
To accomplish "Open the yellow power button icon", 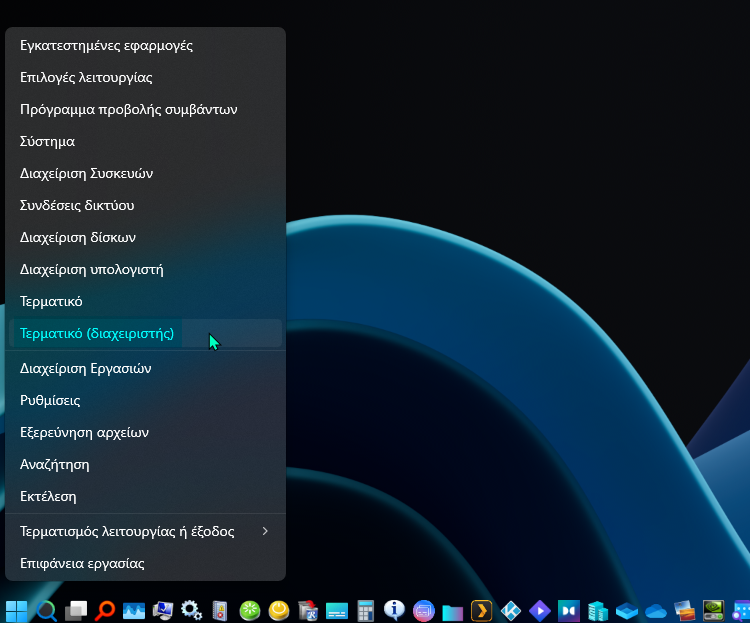I will click(x=279, y=609).
